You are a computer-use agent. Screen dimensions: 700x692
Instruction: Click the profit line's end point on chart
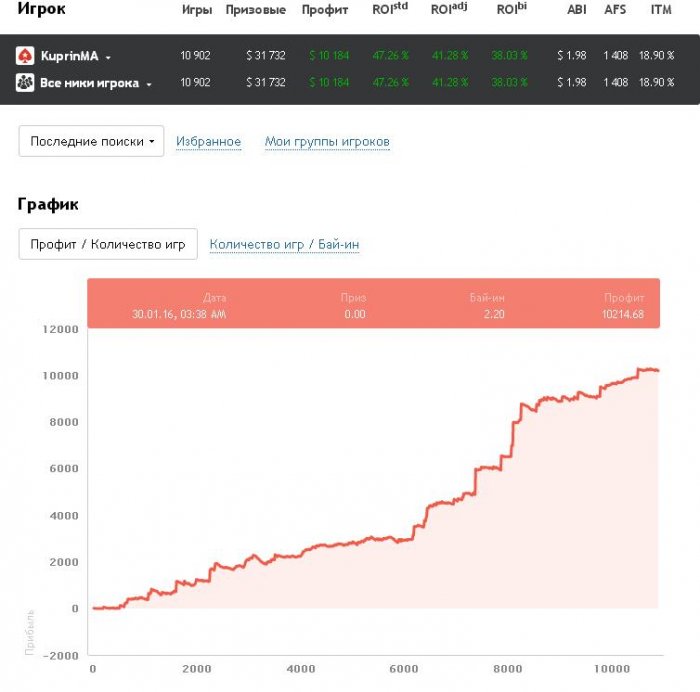(x=657, y=371)
